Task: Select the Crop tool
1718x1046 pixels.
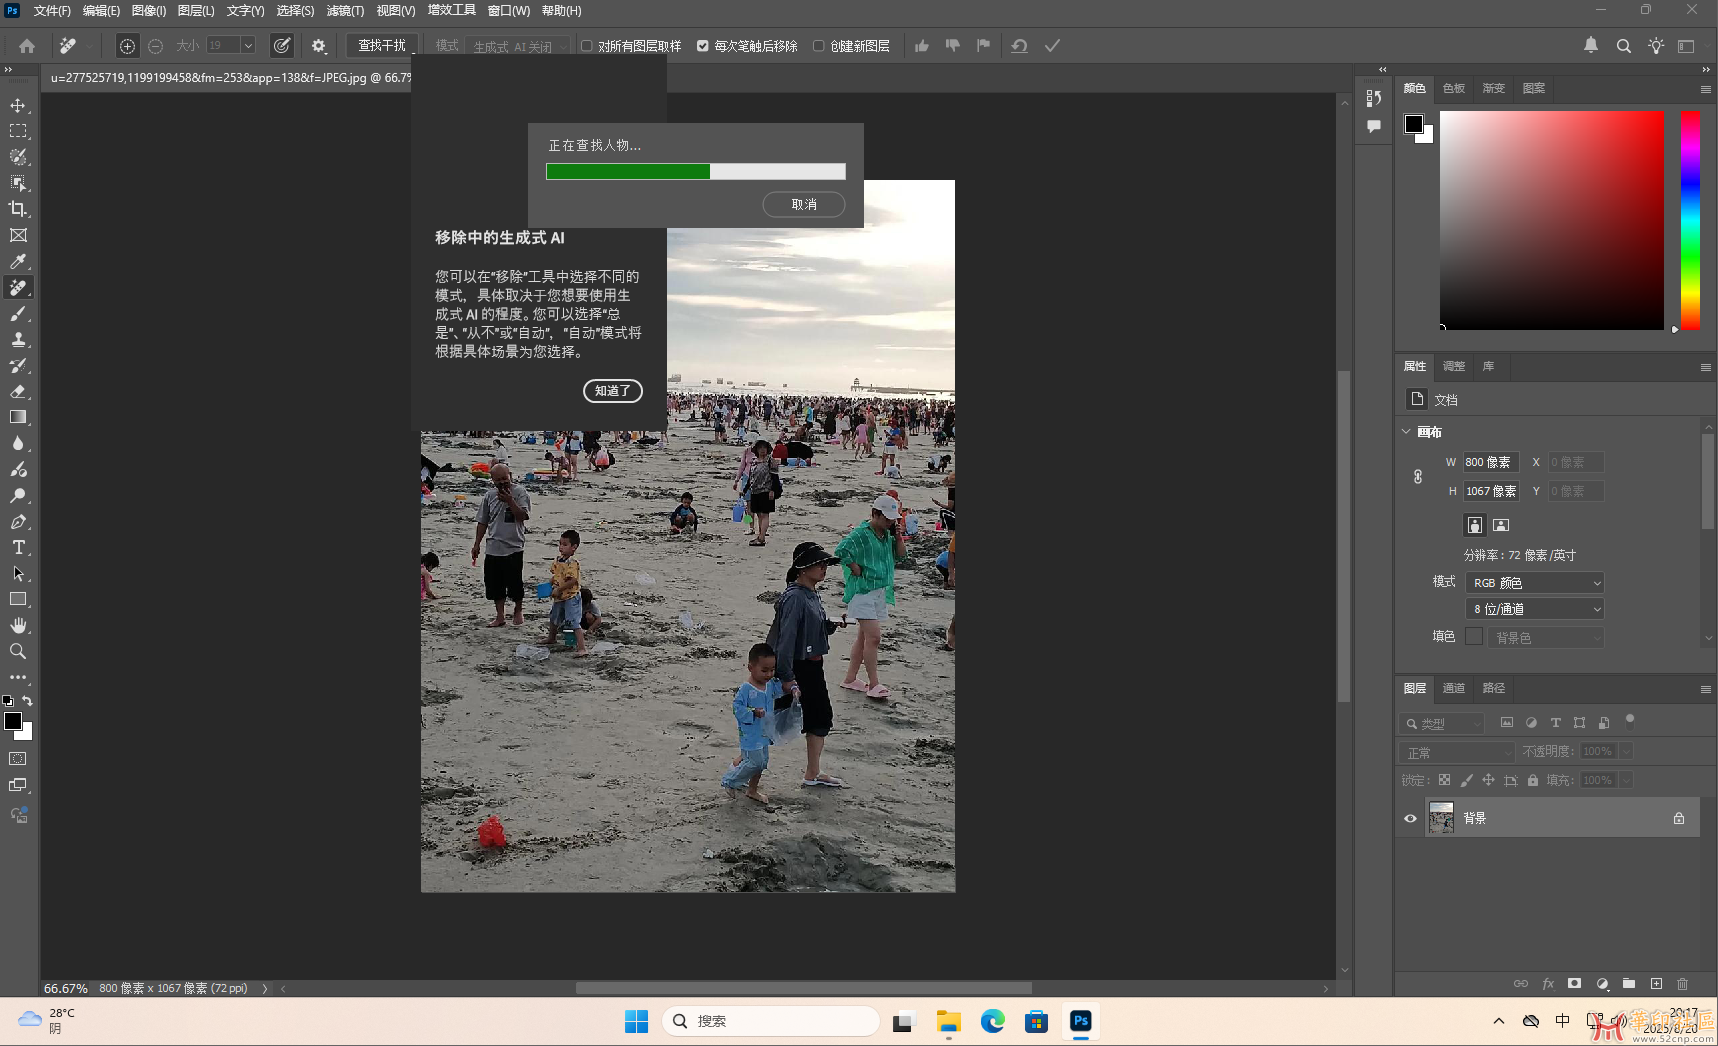Action: (18, 209)
